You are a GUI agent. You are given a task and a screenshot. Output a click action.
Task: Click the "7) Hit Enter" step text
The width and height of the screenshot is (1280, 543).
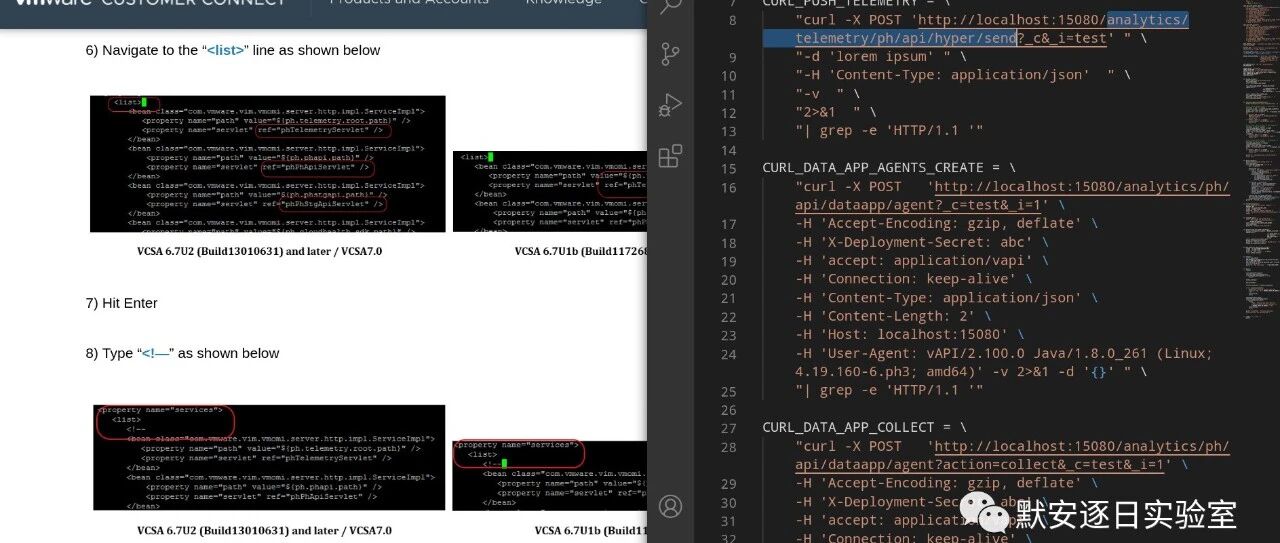tap(122, 303)
